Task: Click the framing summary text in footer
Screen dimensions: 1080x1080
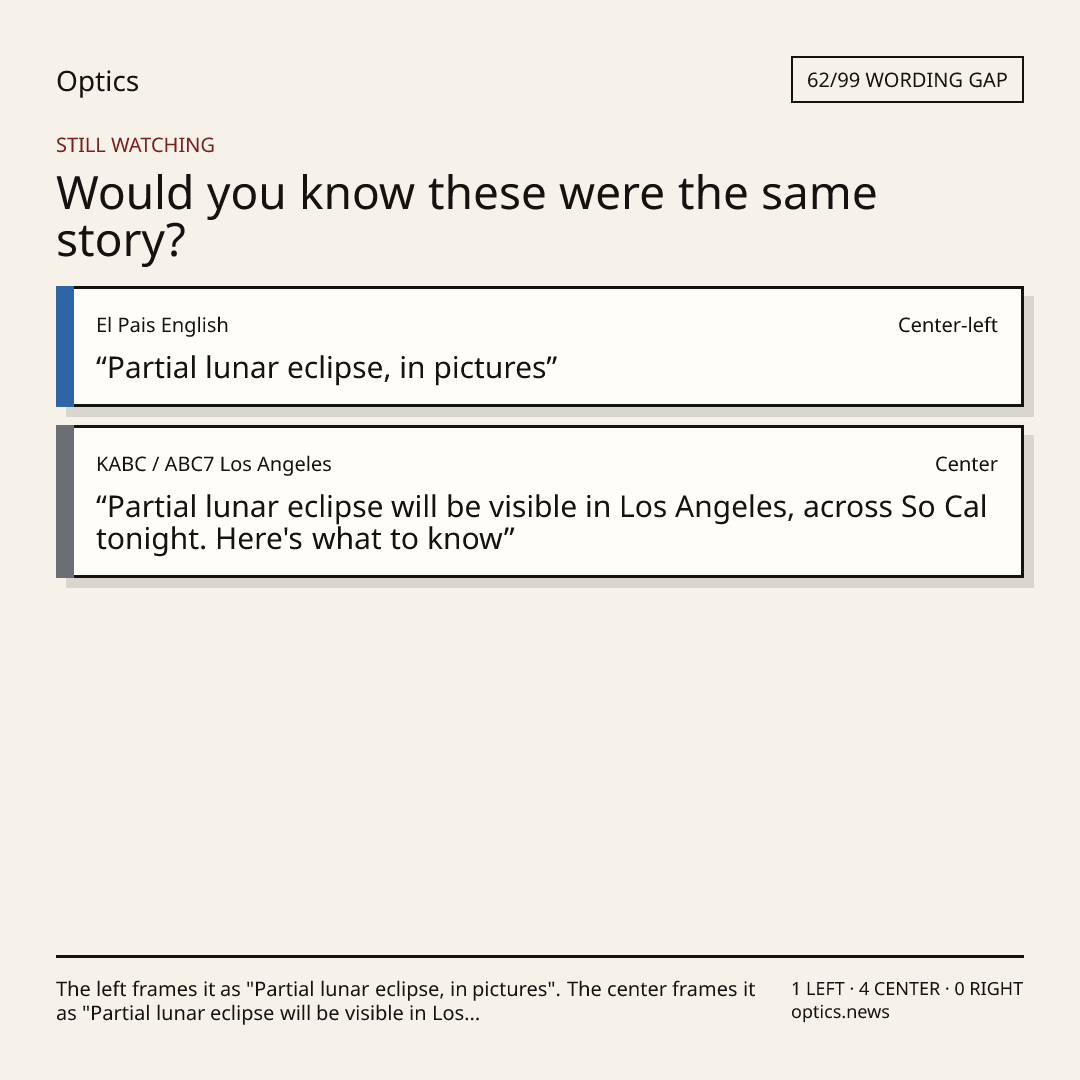Action: coord(406,1001)
